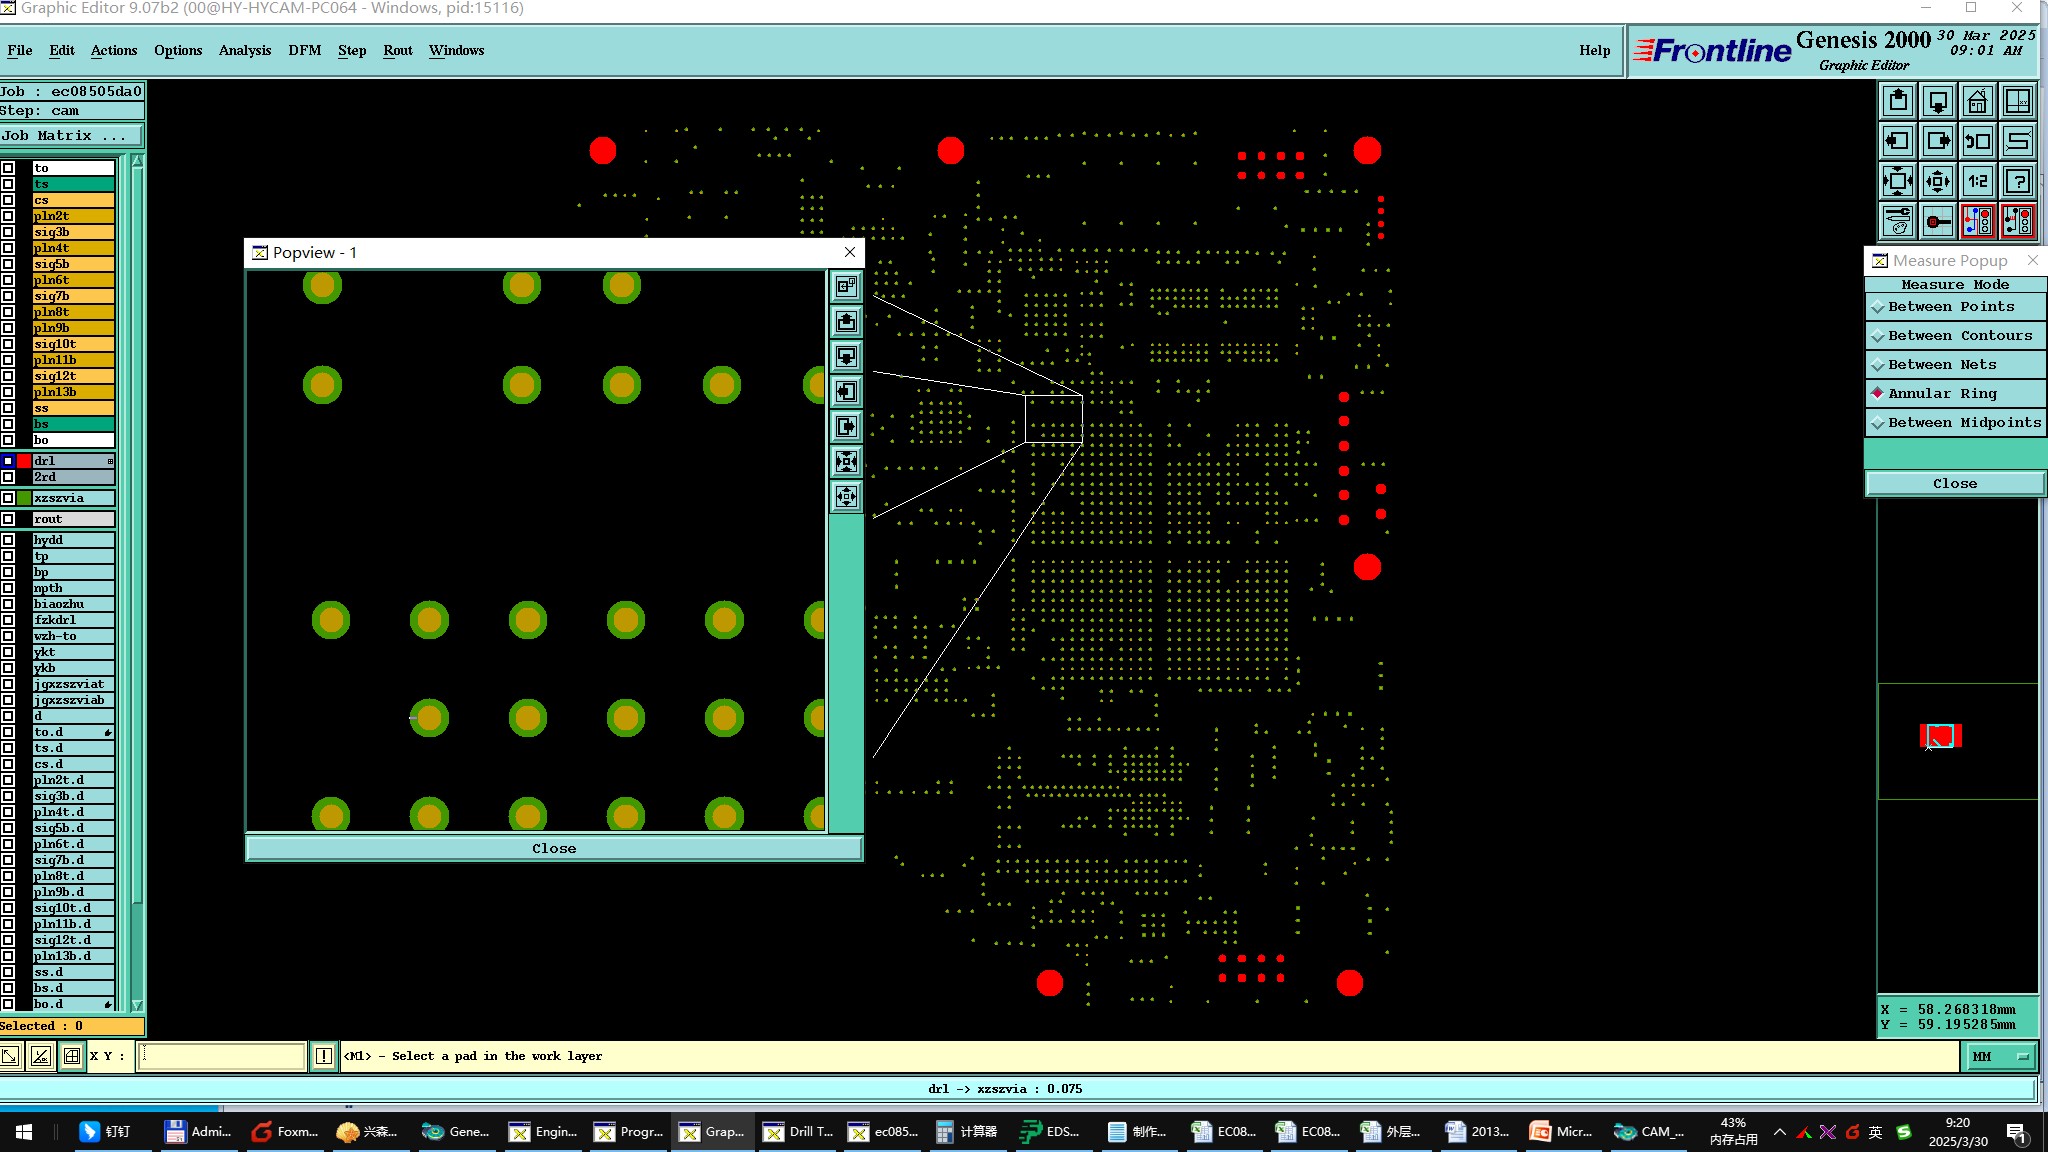Click the previous view (undo zoom) icon
2048x1152 pixels.
1978,141
